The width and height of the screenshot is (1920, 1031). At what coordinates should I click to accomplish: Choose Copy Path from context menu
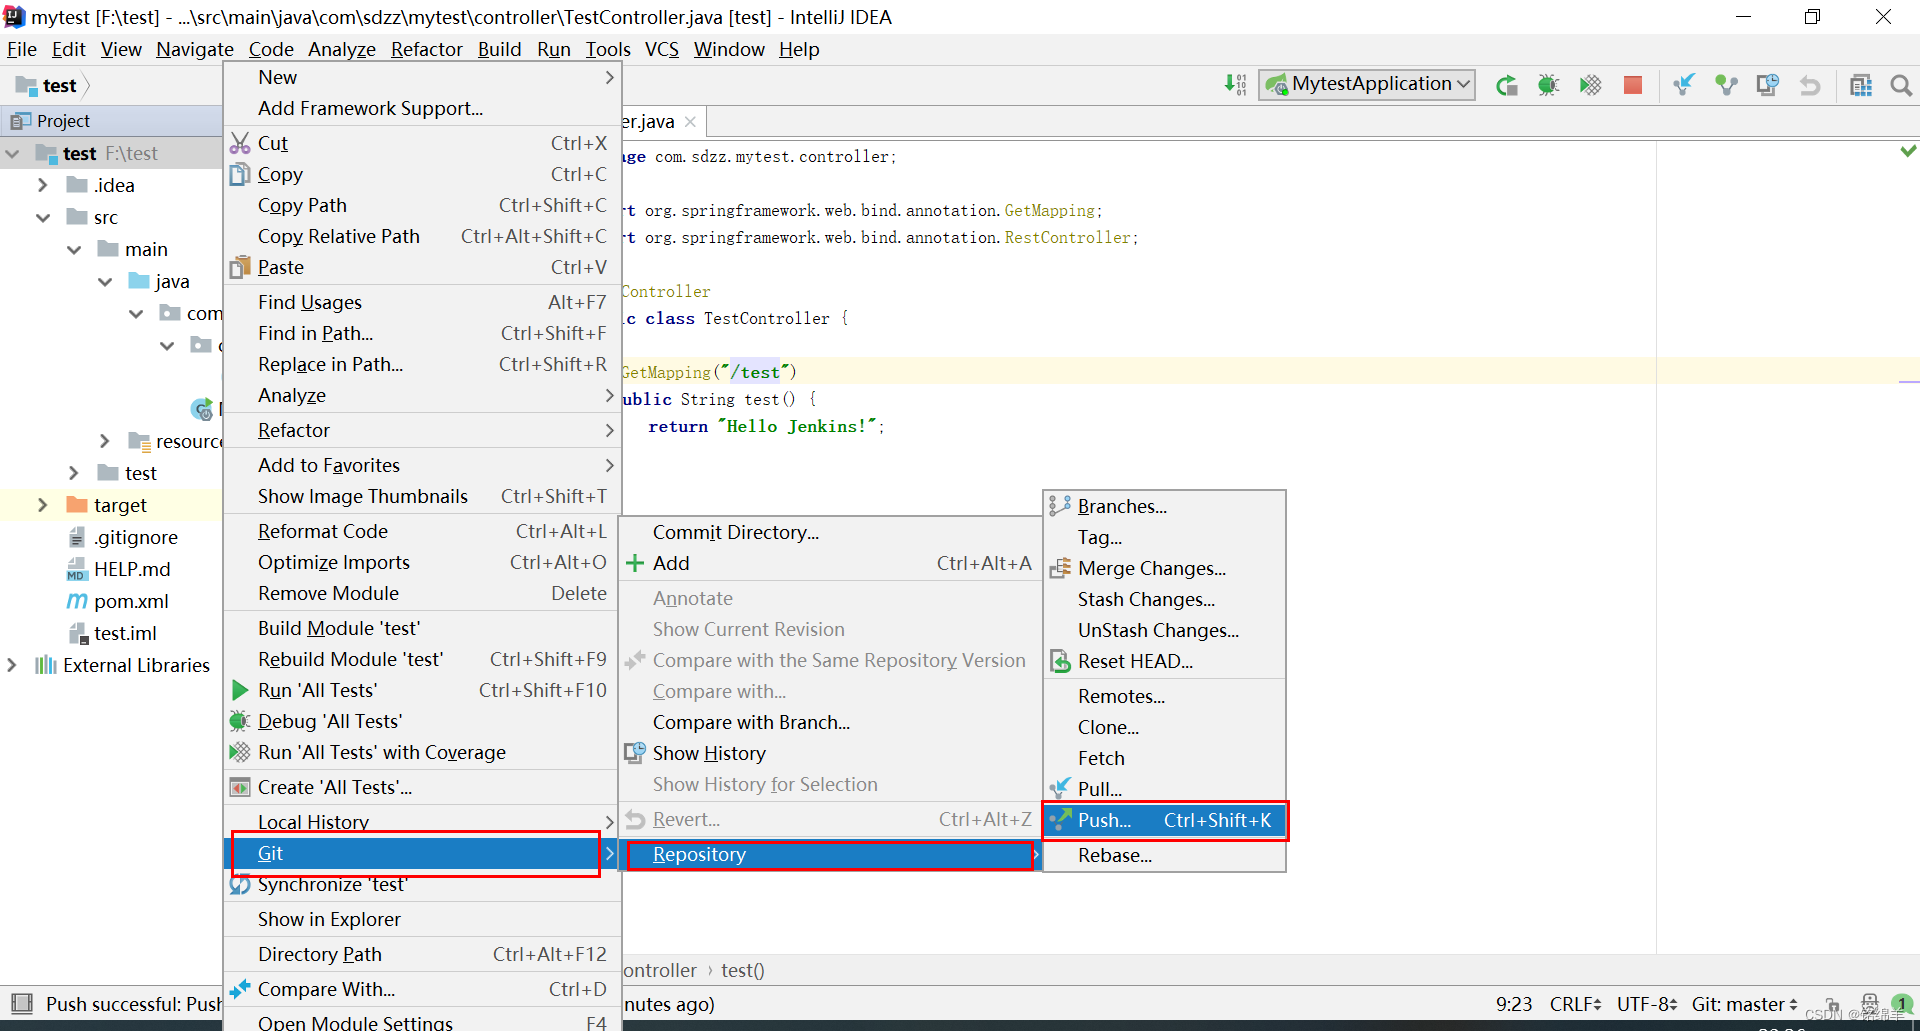pyautogui.click(x=422, y=205)
